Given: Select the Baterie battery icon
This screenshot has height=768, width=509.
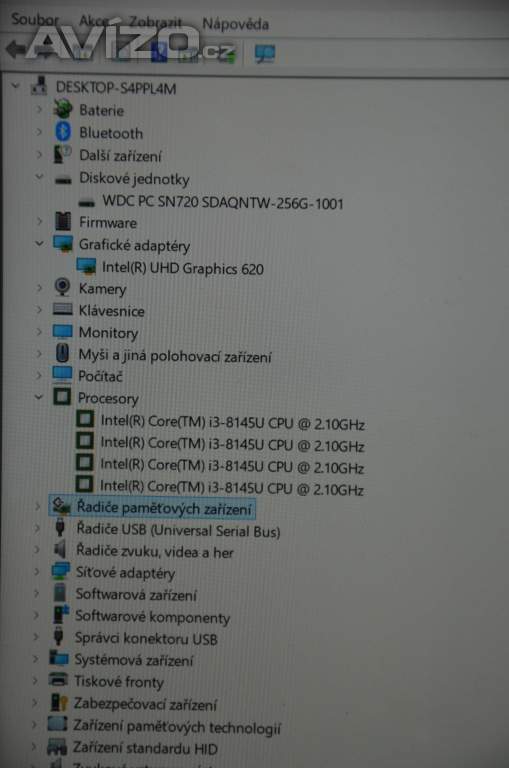Looking at the screenshot, I should 63,109.
